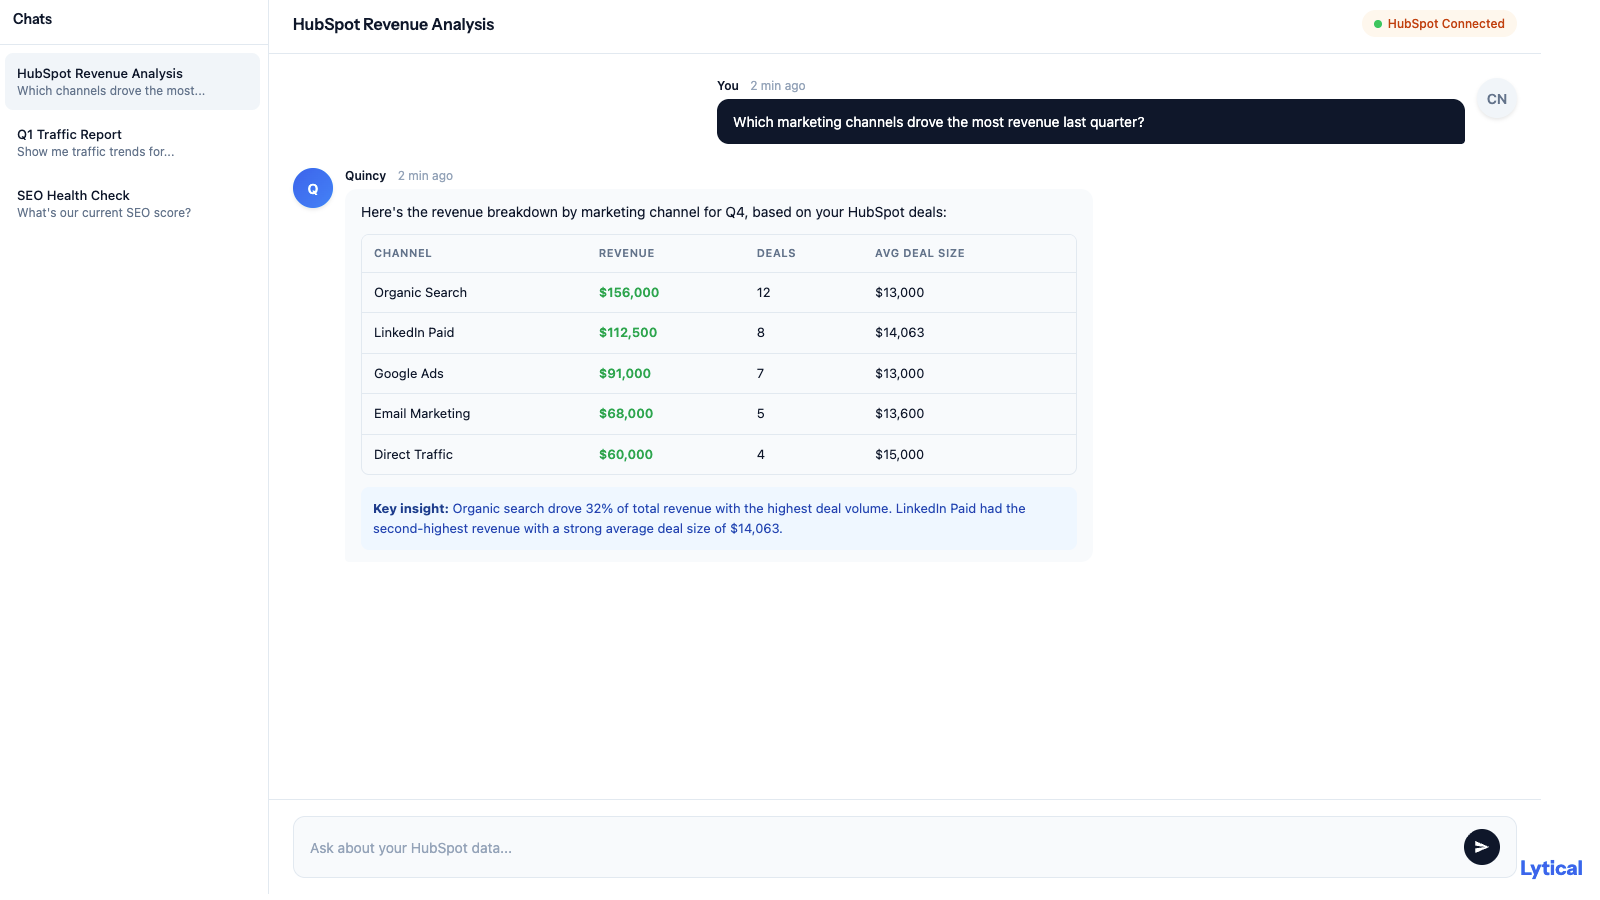
Task: Open the HubSpot Revenue Analysis chat
Action: [x=132, y=82]
